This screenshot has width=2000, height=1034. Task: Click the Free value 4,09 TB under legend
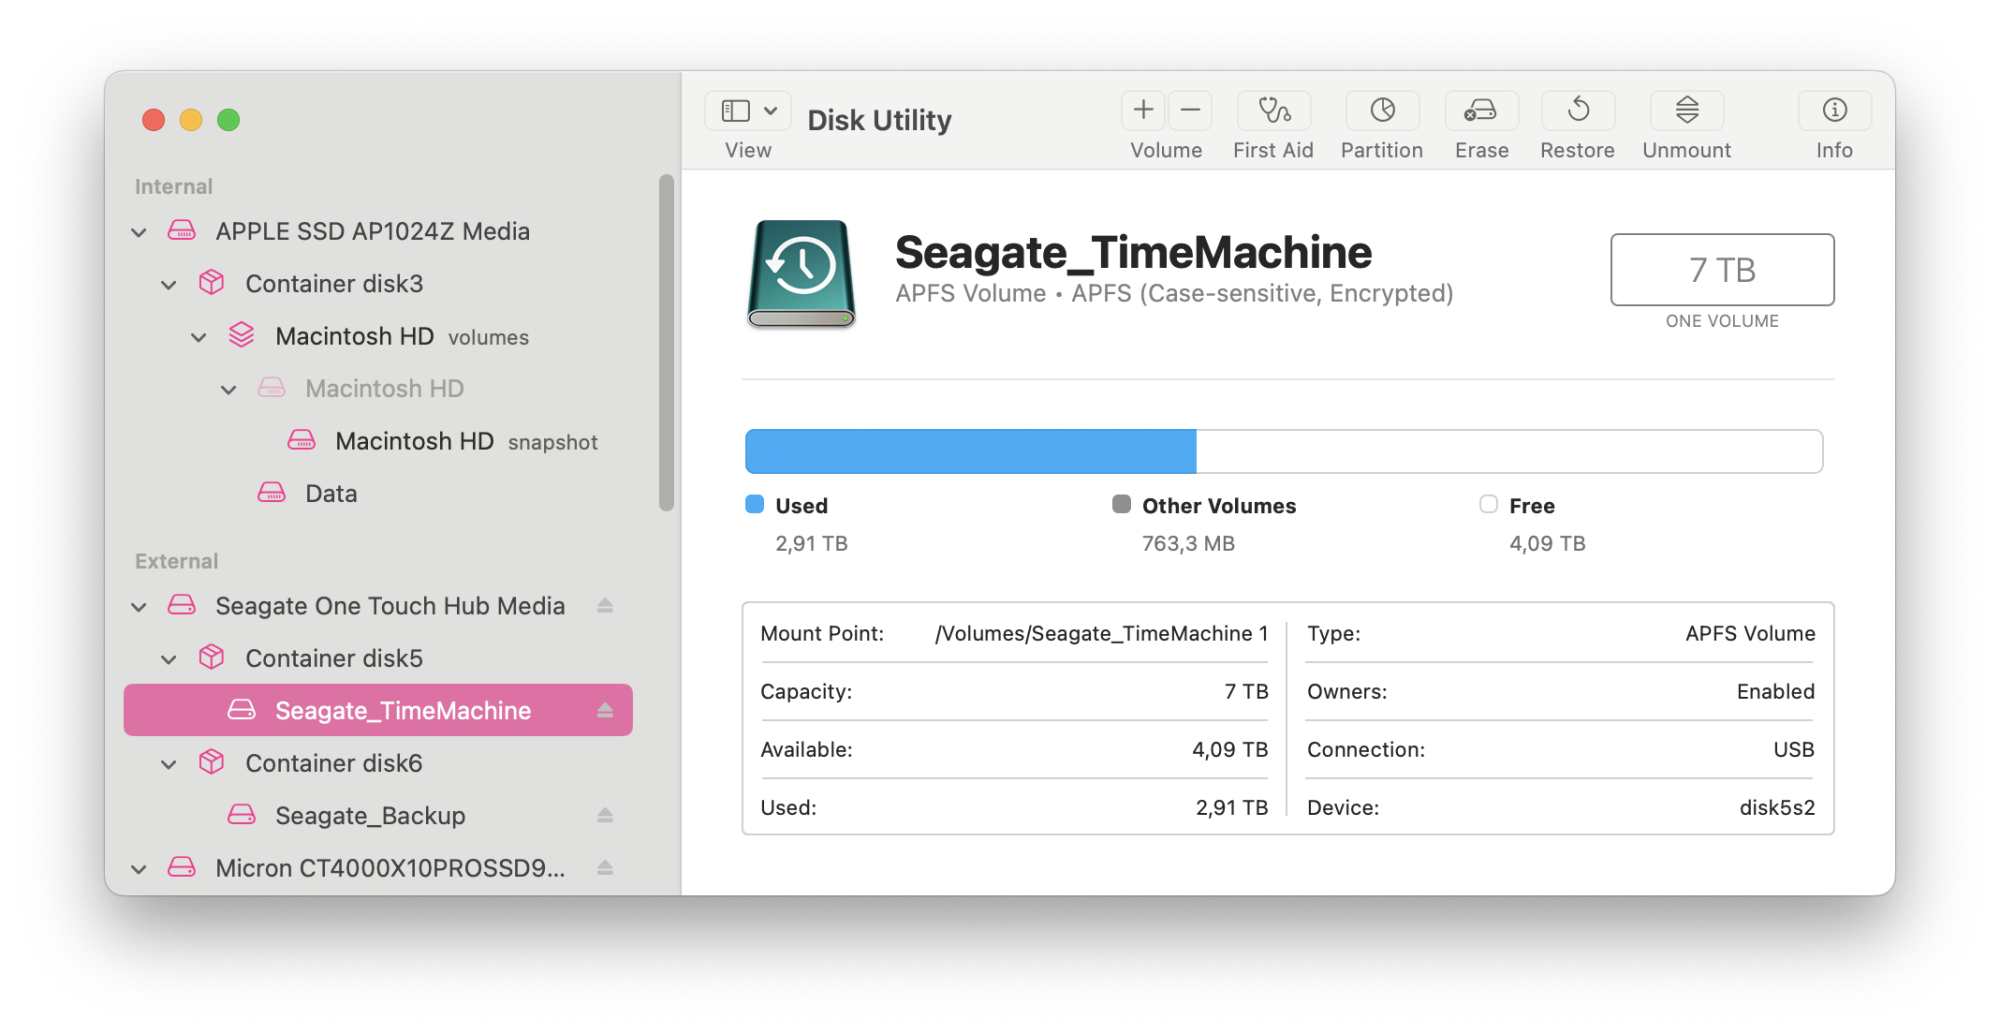[1547, 543]
